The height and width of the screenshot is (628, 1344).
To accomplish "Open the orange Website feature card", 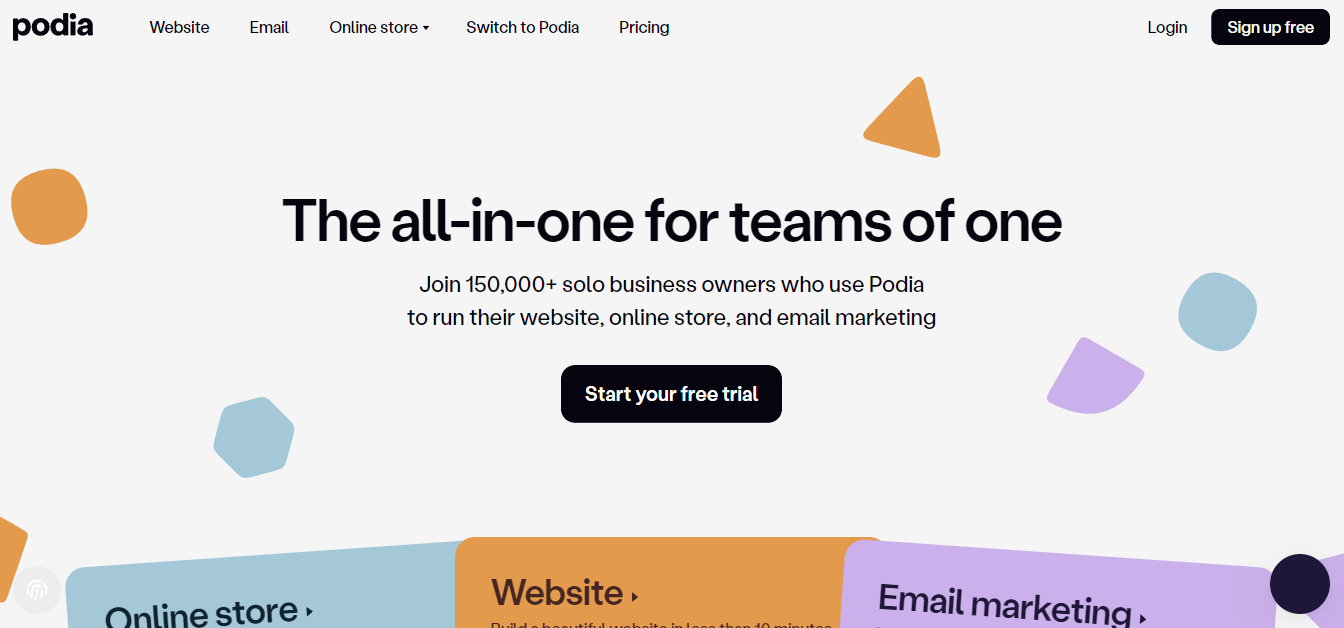I will pos(665,583).
